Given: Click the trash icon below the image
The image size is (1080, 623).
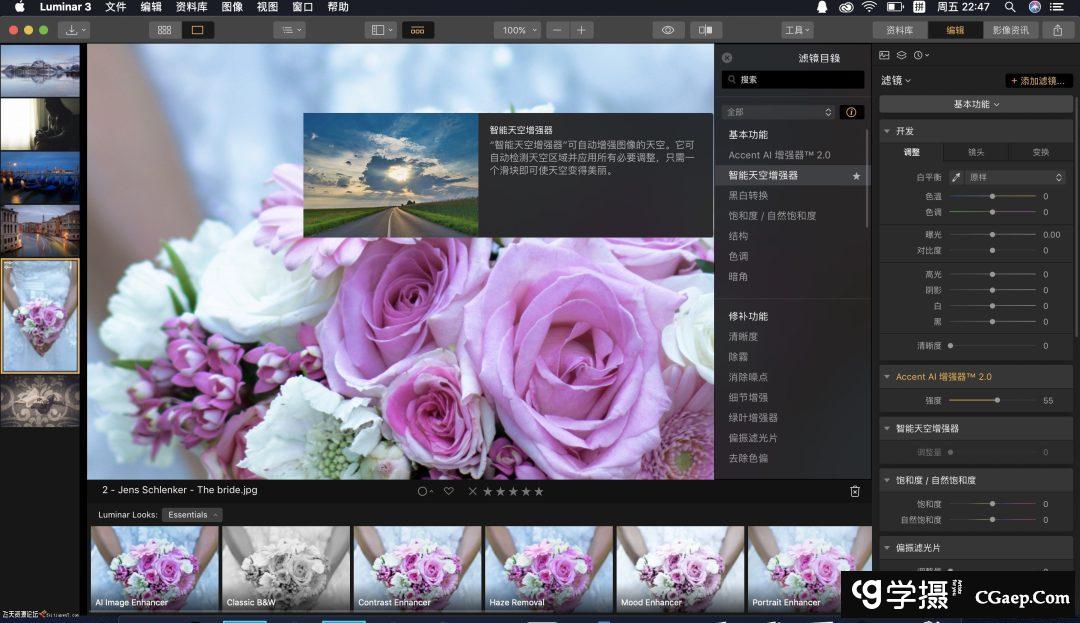Looking at the screenshot, I should click(x=855, y=491).
